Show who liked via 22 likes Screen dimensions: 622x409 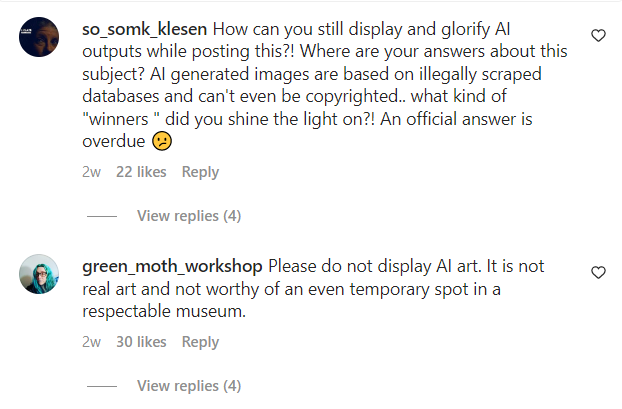point(141,172)
